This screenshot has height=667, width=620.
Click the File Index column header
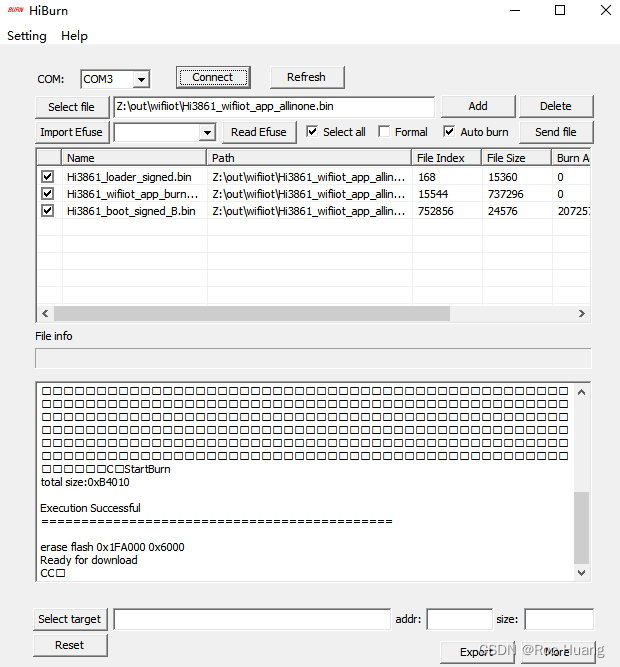point(447,158)
